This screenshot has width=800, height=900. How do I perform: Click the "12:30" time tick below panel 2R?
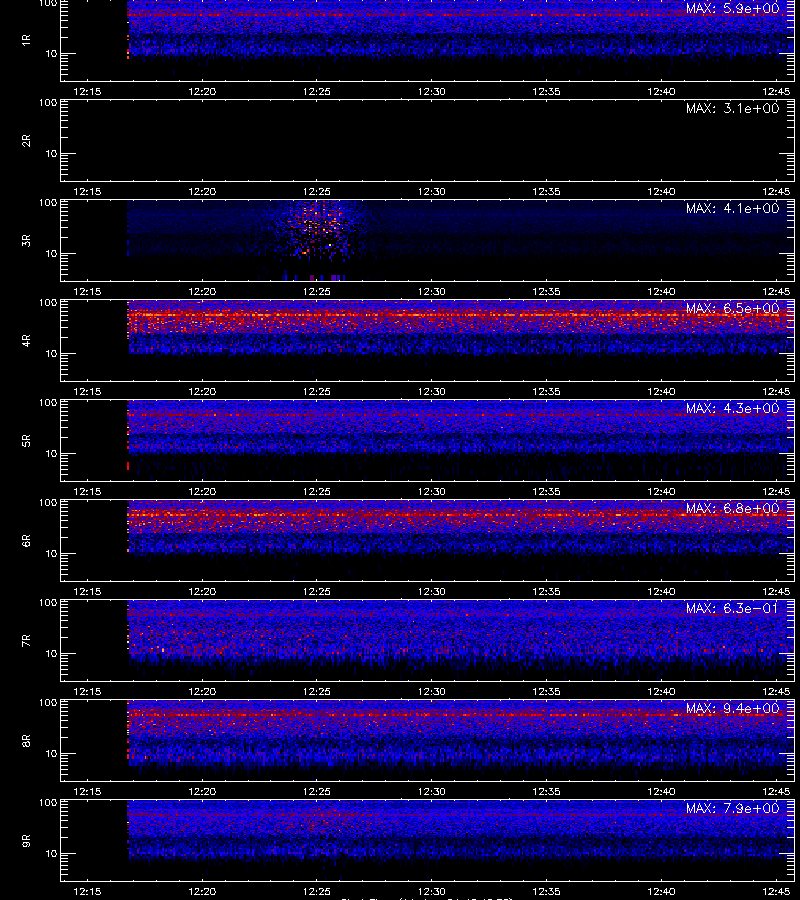tap(432, 192)
